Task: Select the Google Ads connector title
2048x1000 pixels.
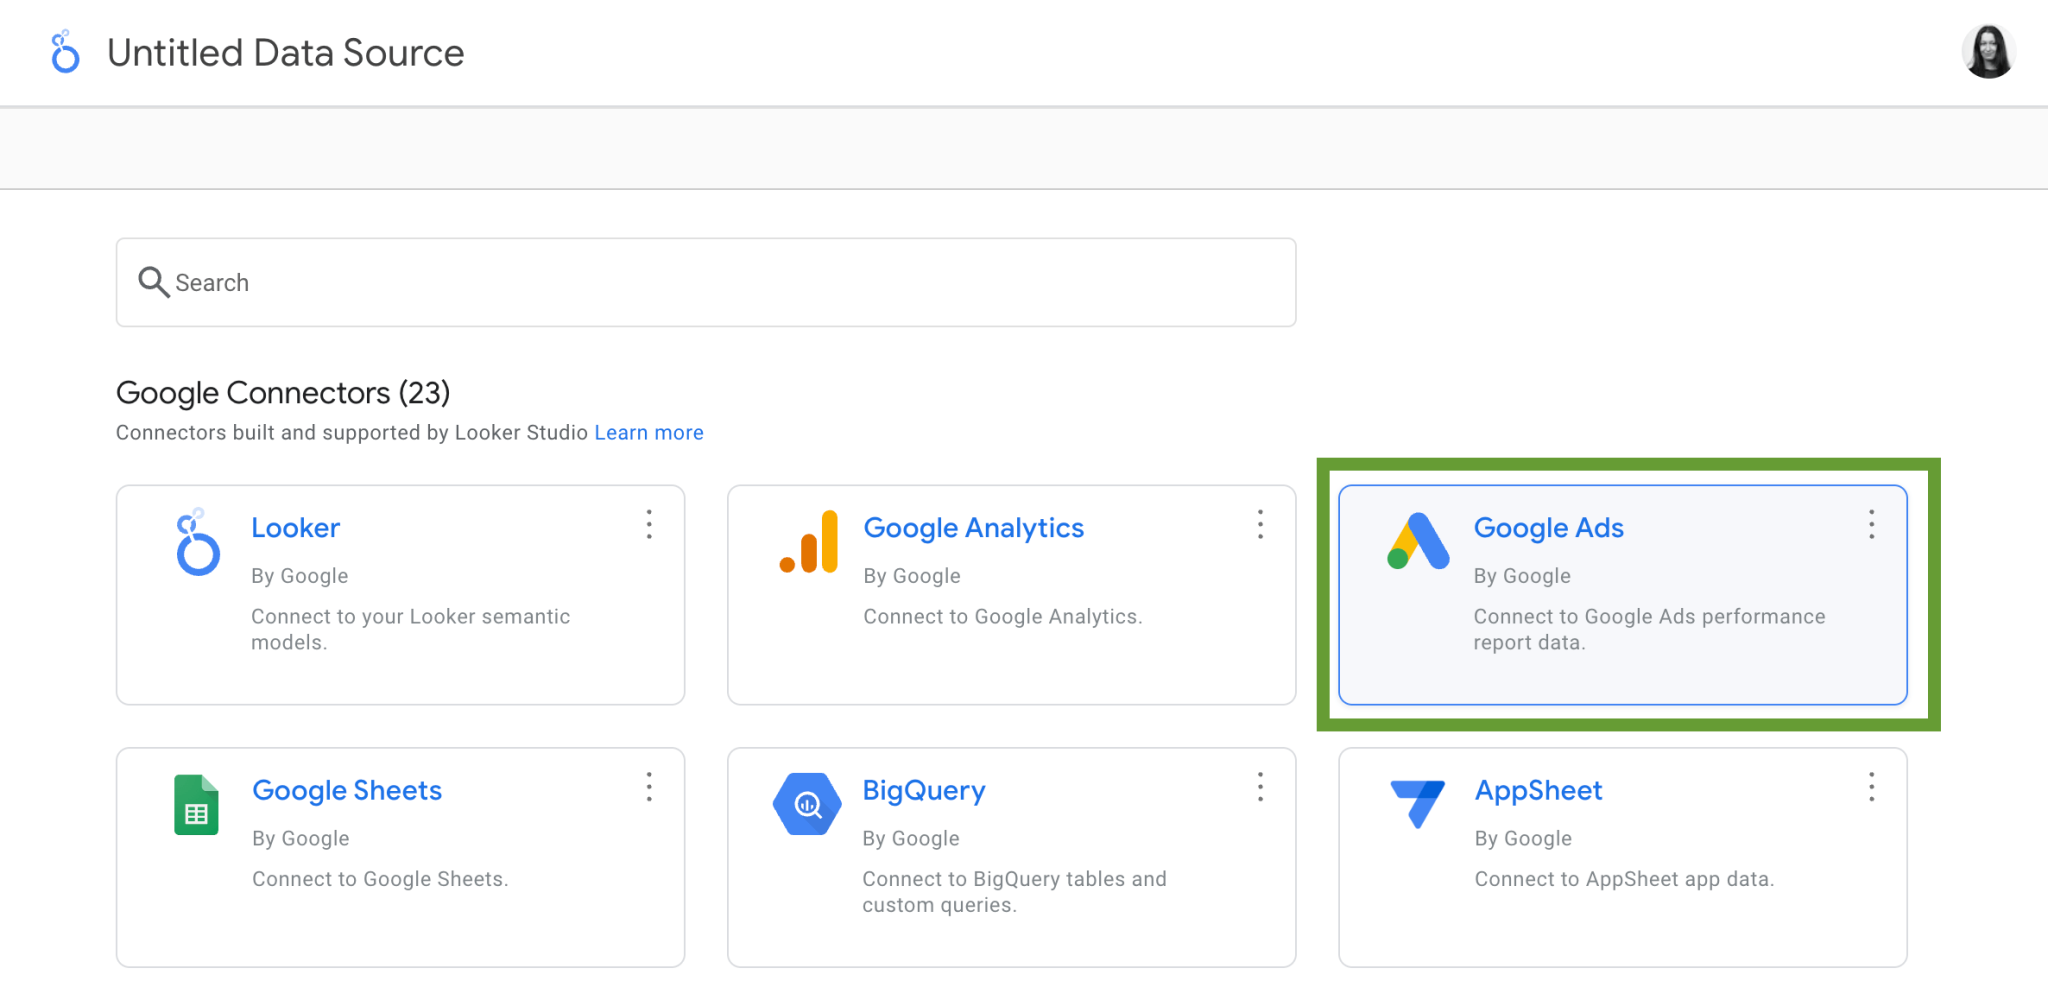Action: pos(1549,528)
